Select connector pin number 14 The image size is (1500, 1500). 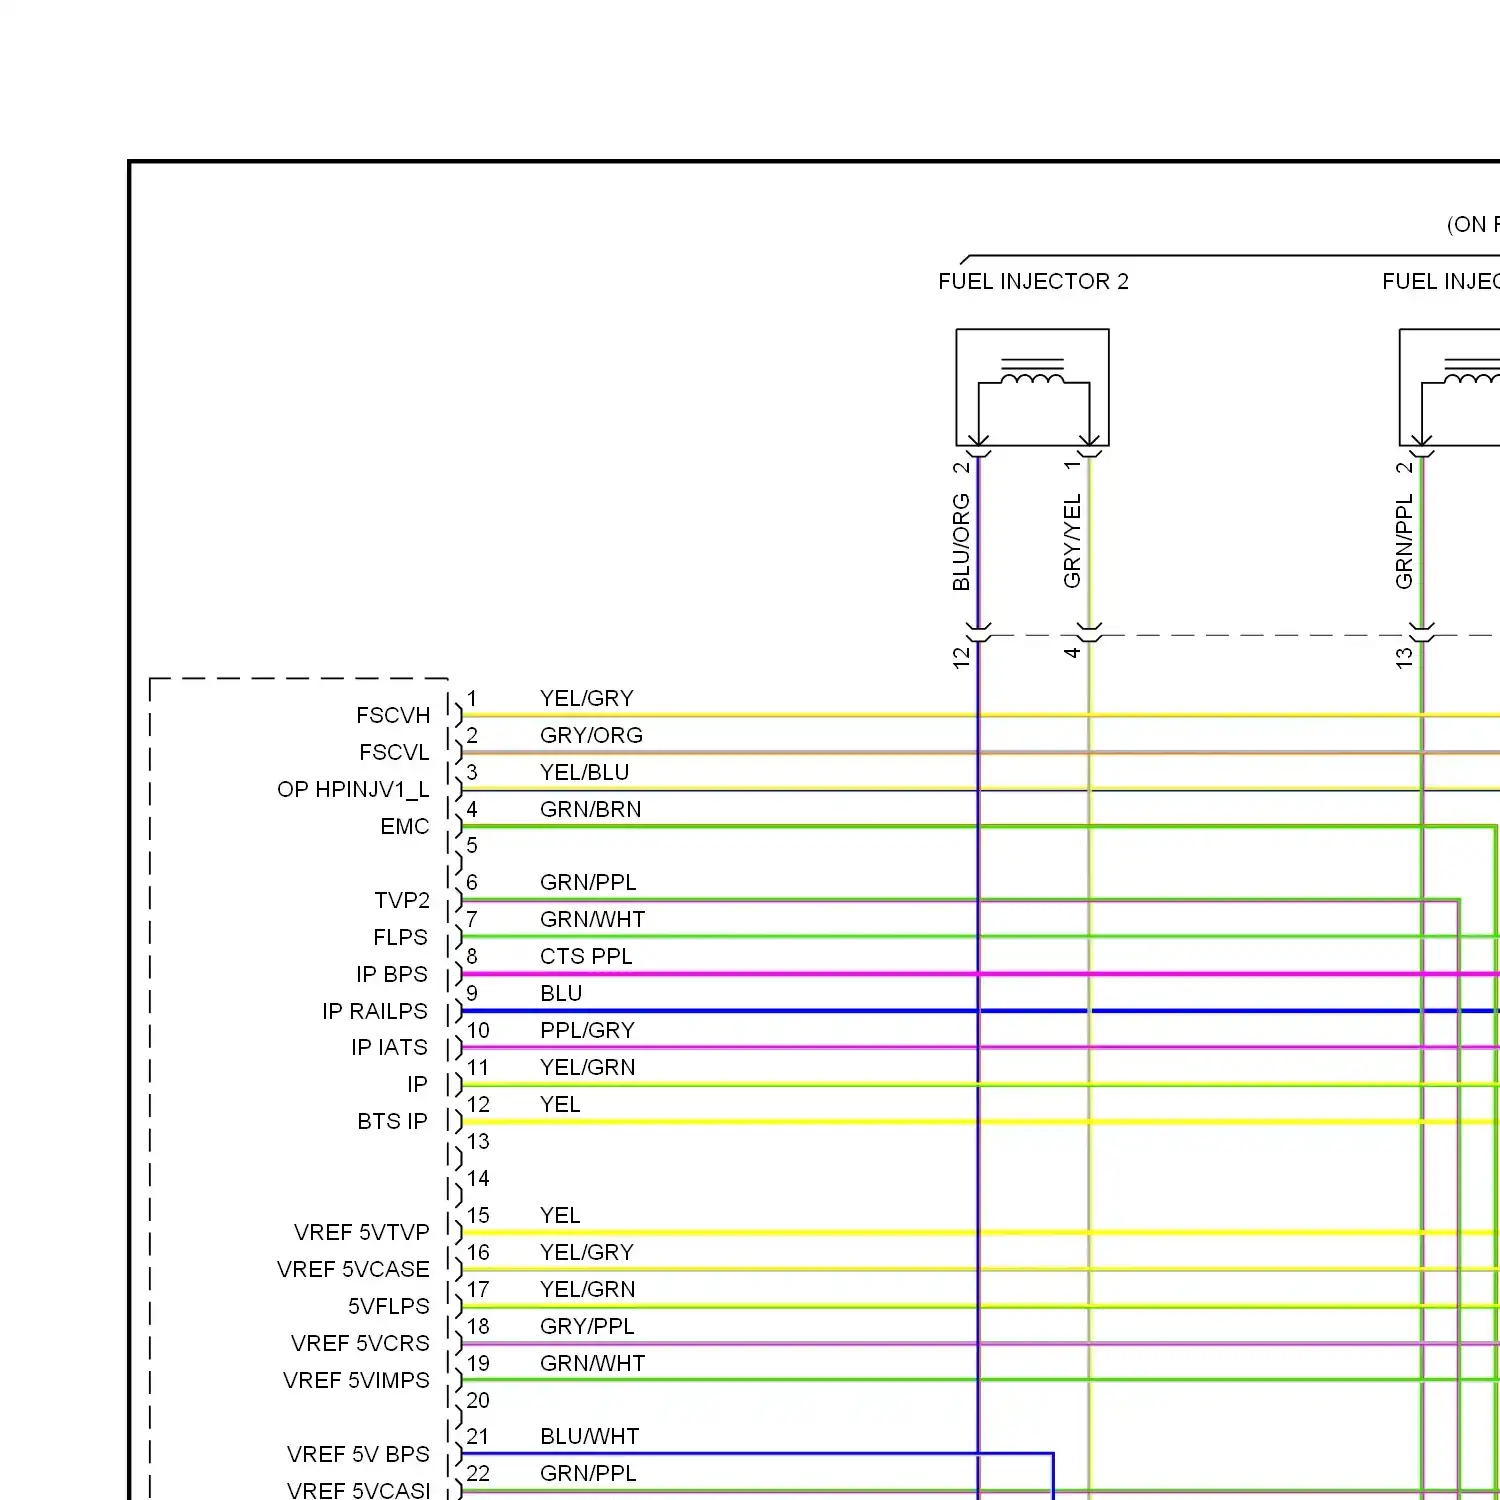point(478,1178)
